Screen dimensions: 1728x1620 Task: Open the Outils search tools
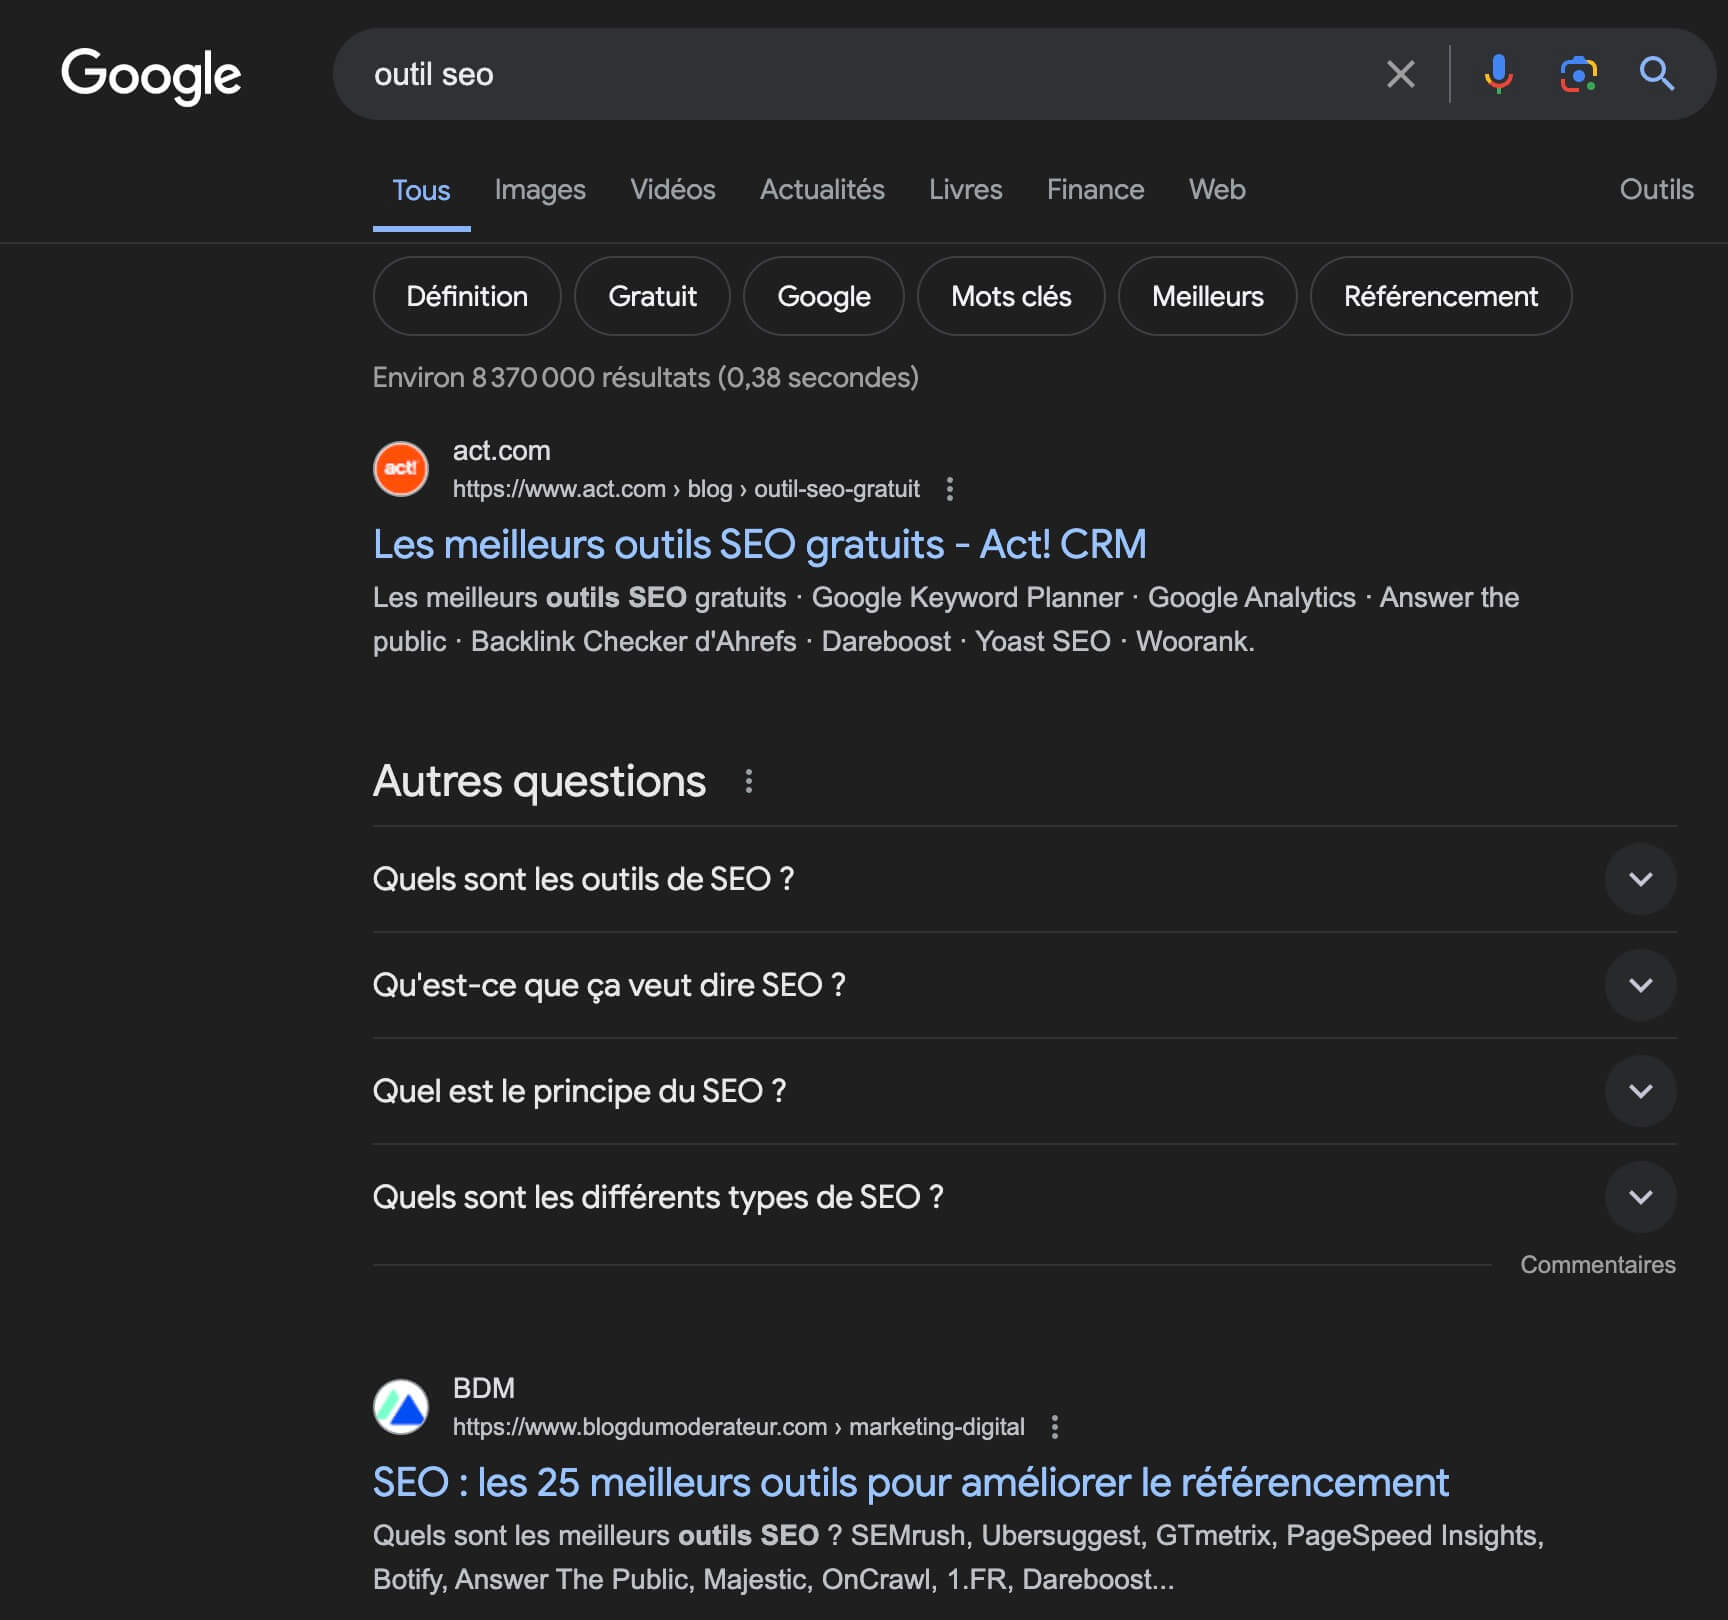1656,190
